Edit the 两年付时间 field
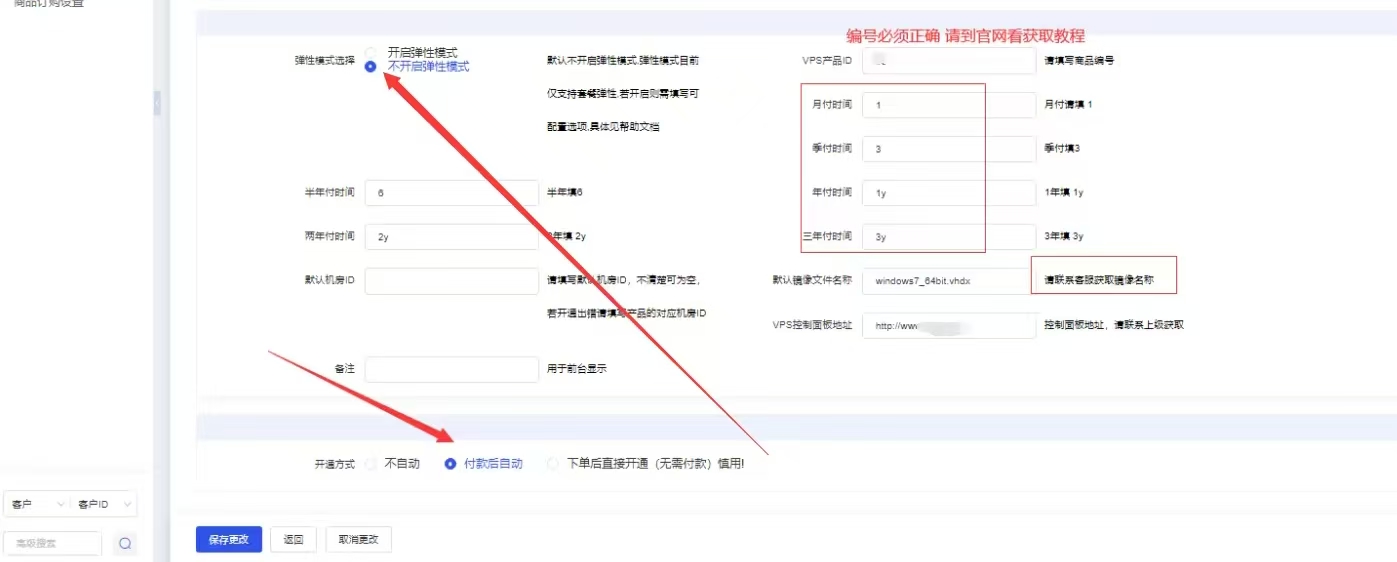Screen dimensions: 1397x562 452,237
